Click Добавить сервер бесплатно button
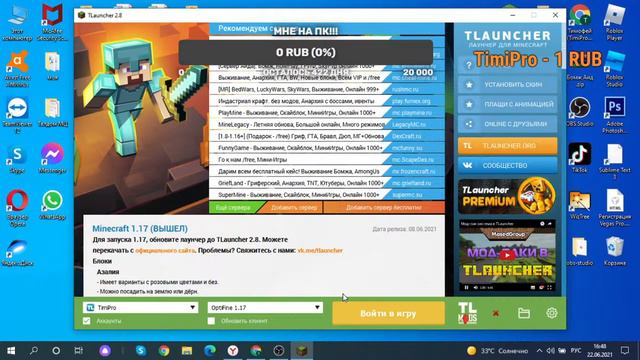640x360 pixels. [x=384, y=207]
